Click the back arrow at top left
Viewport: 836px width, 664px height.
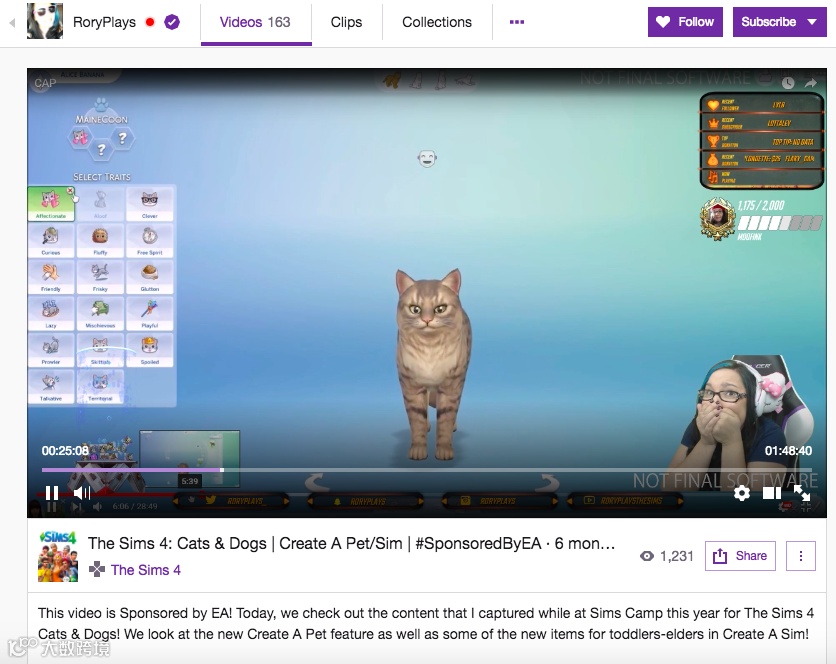10,21
